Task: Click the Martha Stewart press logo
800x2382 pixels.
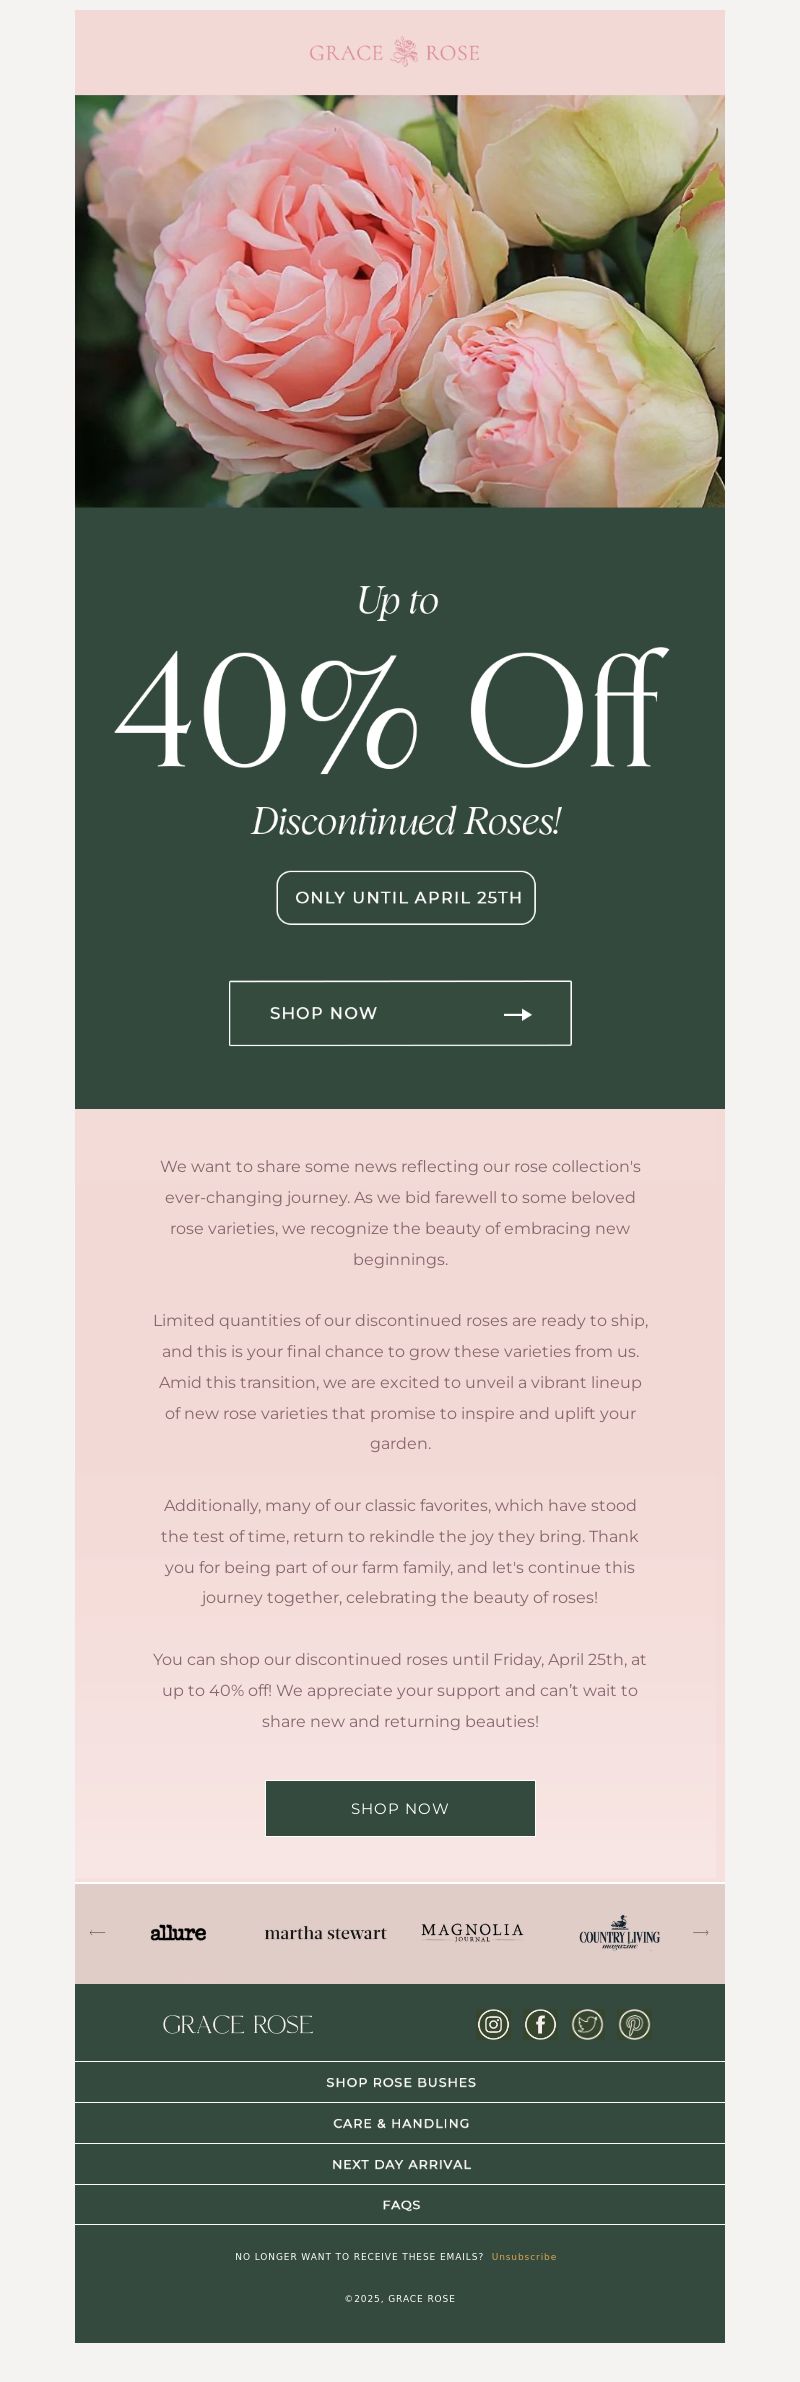Action: (x=325, y=1933)
